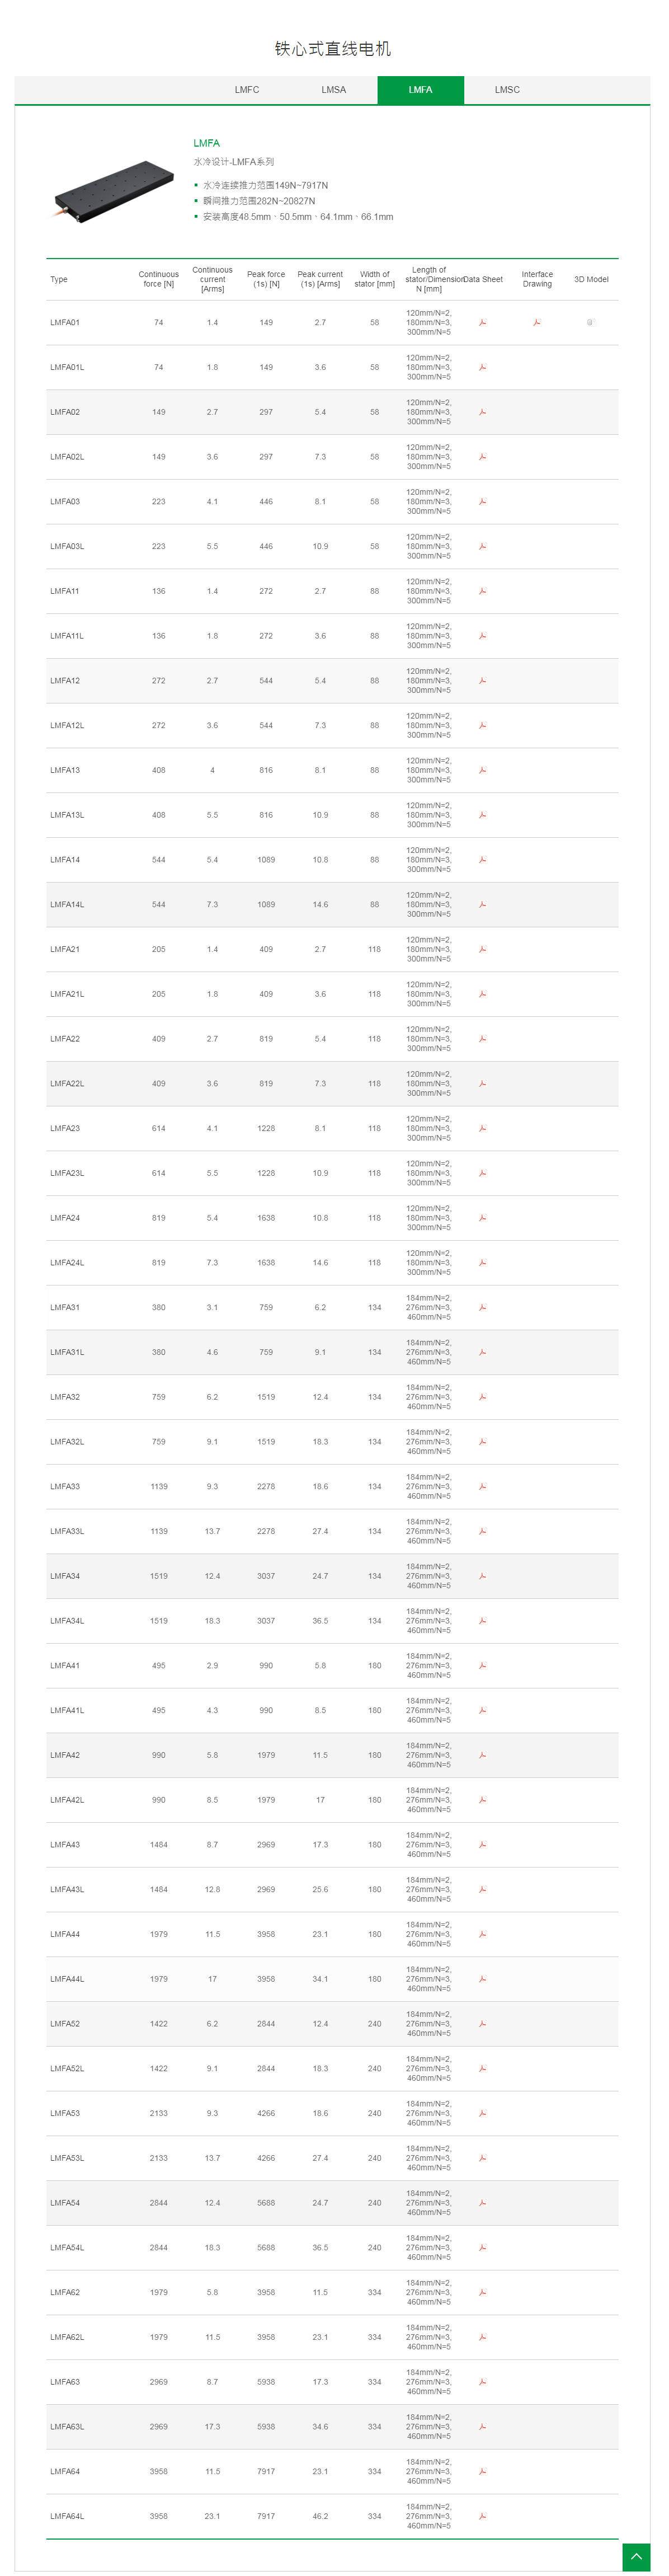This screenshot has height=2576, width=669.
Task: Click the green back-to-top arrow button
Action: click(636, 2557)
